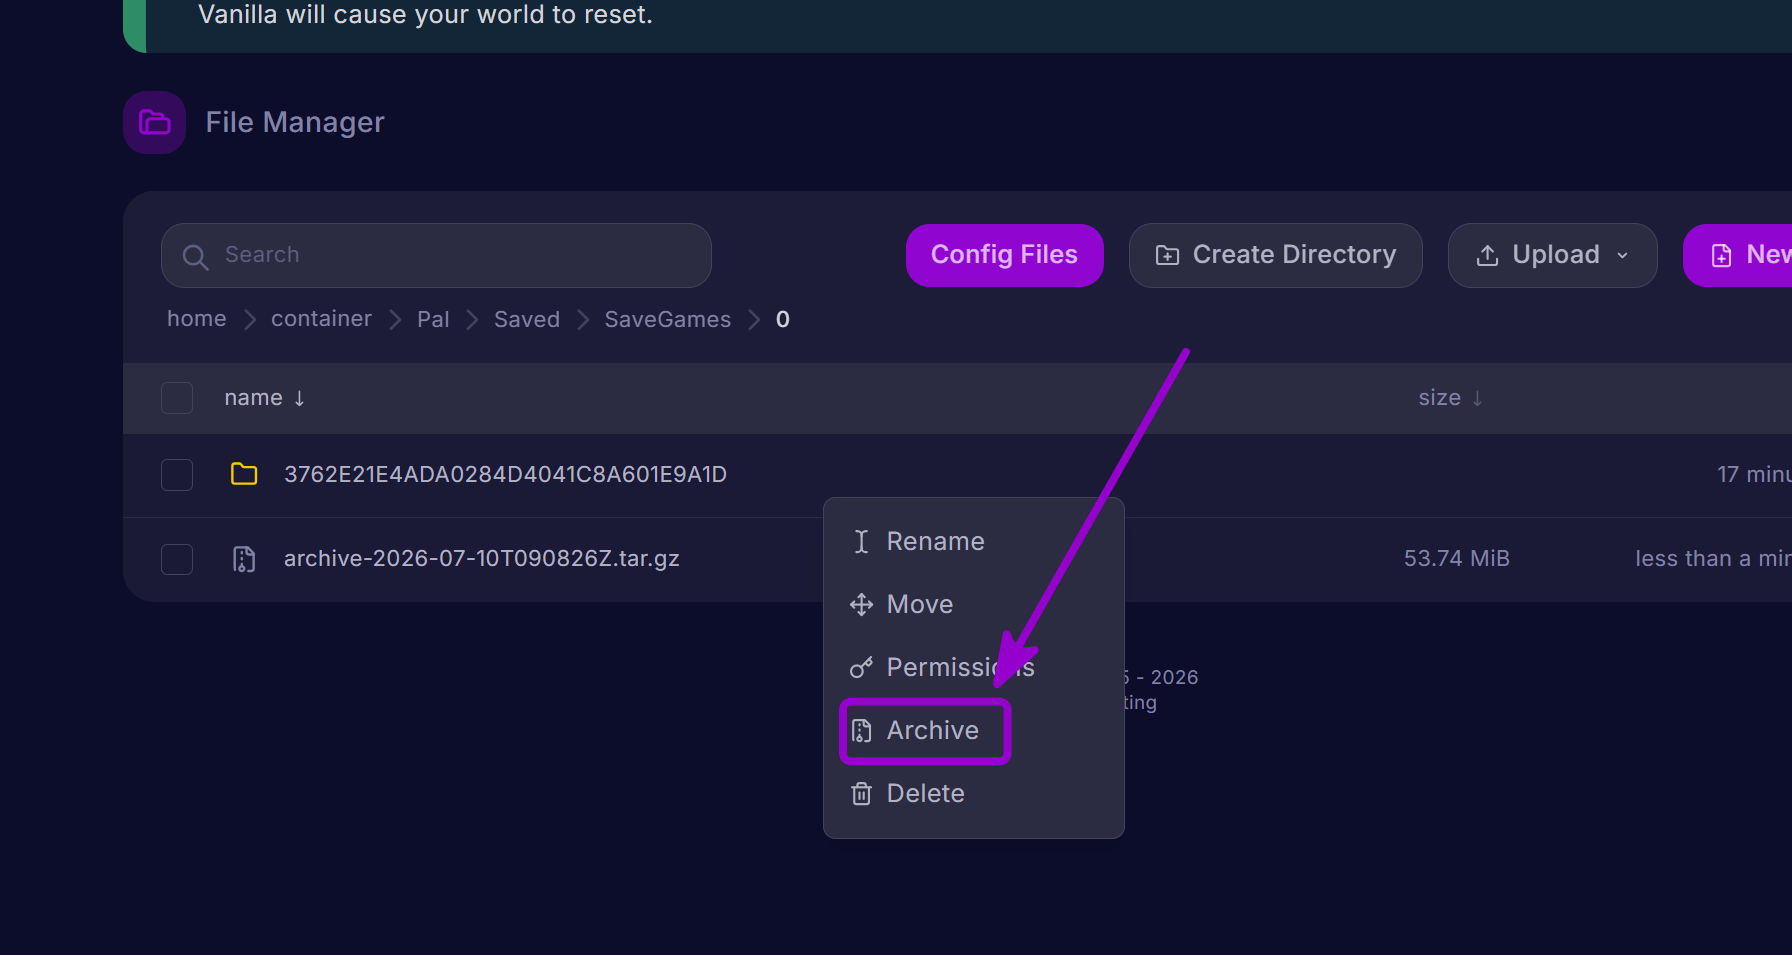The image size is (1792, 955).
Task: Check the box for archive-2026-07-10T090826Z.tar.gz
Action: point(177,558)
